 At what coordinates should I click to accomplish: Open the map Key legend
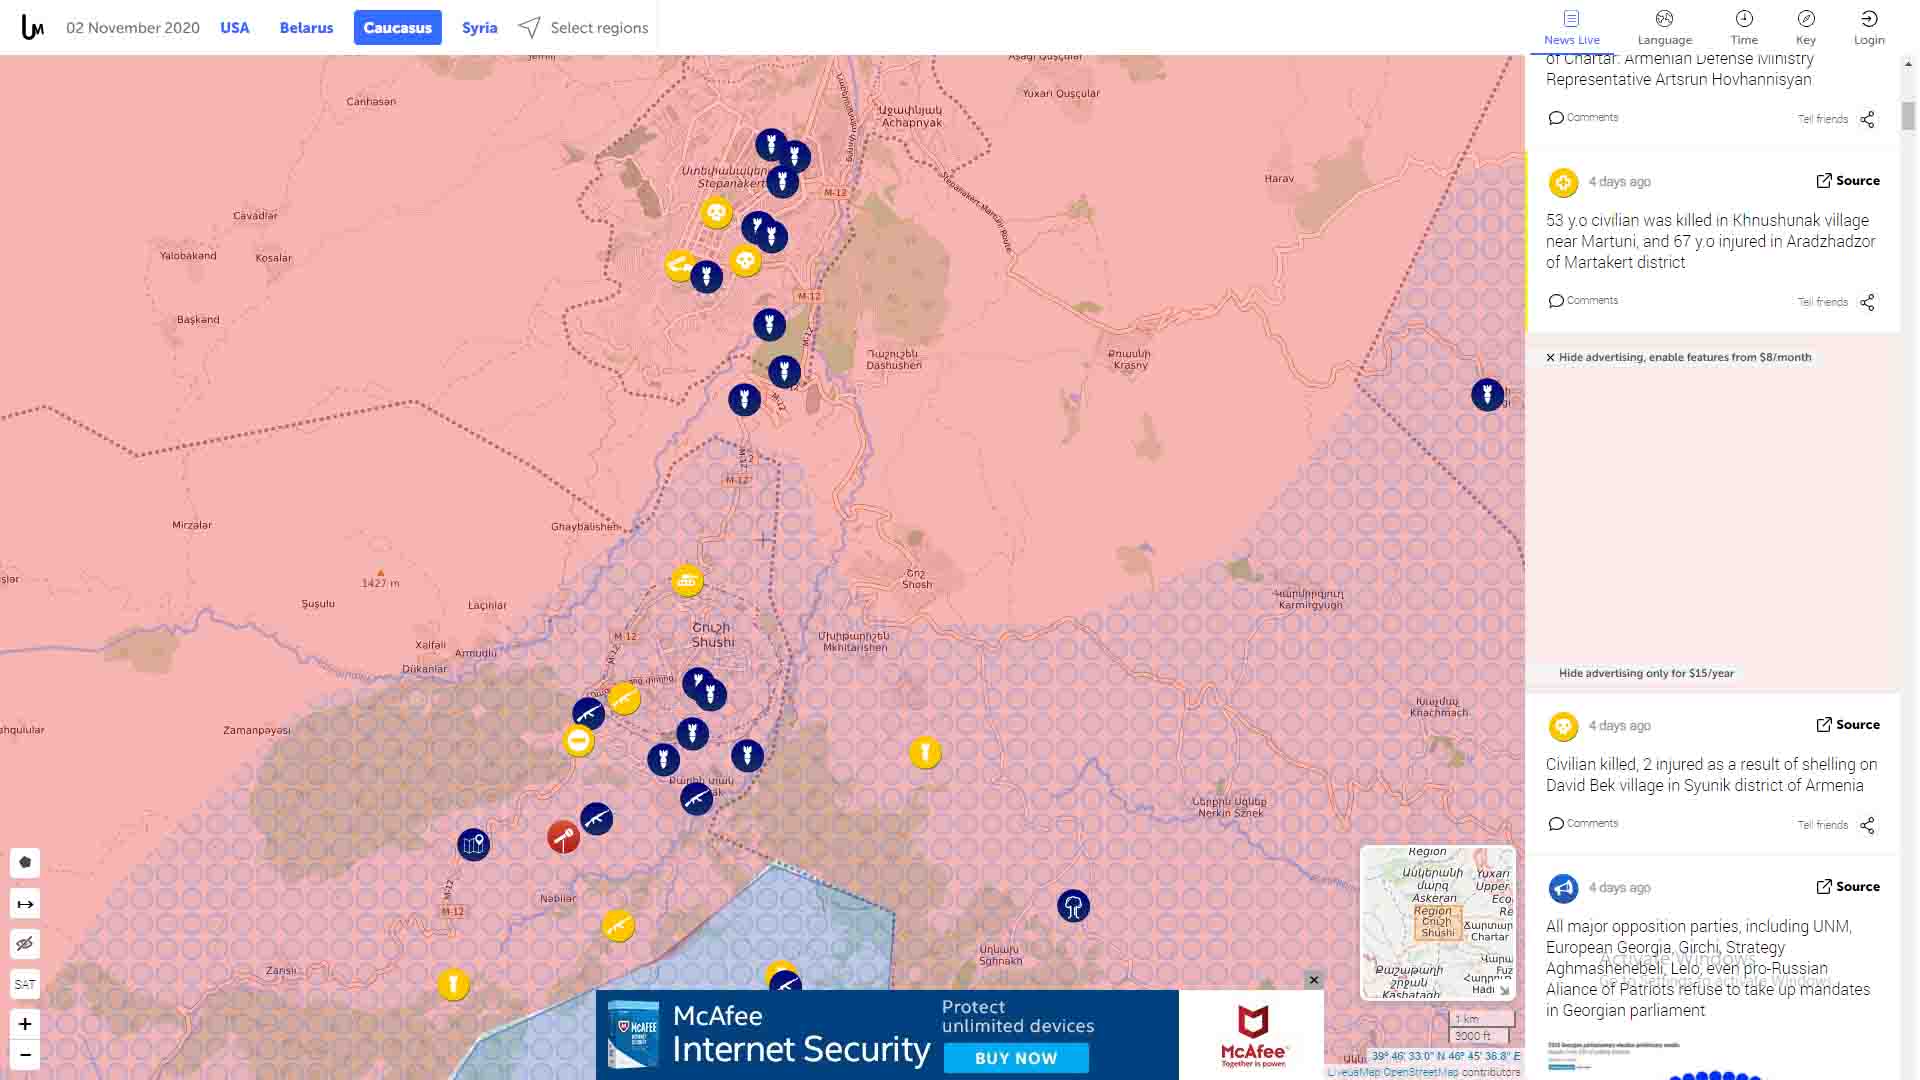tap(1805, 19)
